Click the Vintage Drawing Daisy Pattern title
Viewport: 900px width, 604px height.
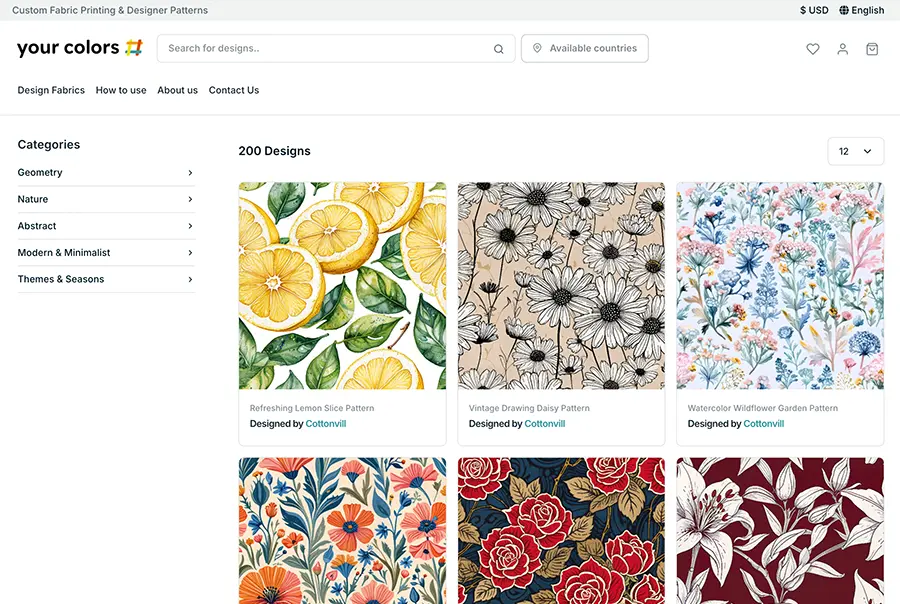pos(529,408)
